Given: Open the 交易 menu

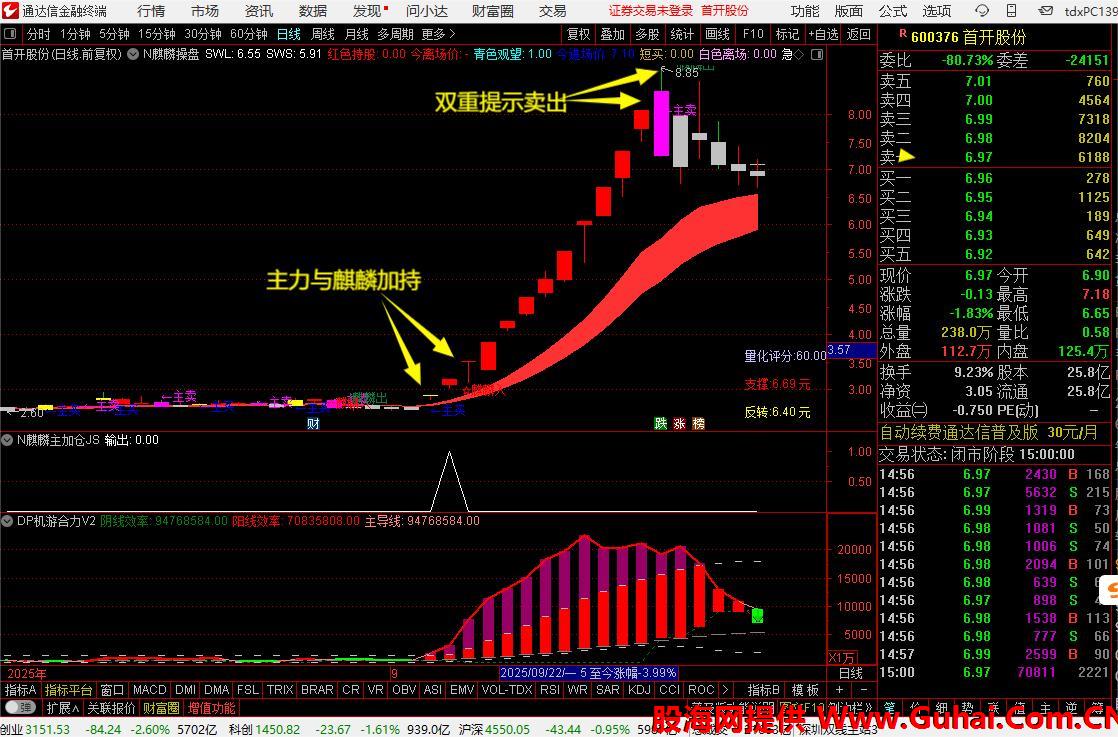Looking at the screenshot, I should coord(553,11).
